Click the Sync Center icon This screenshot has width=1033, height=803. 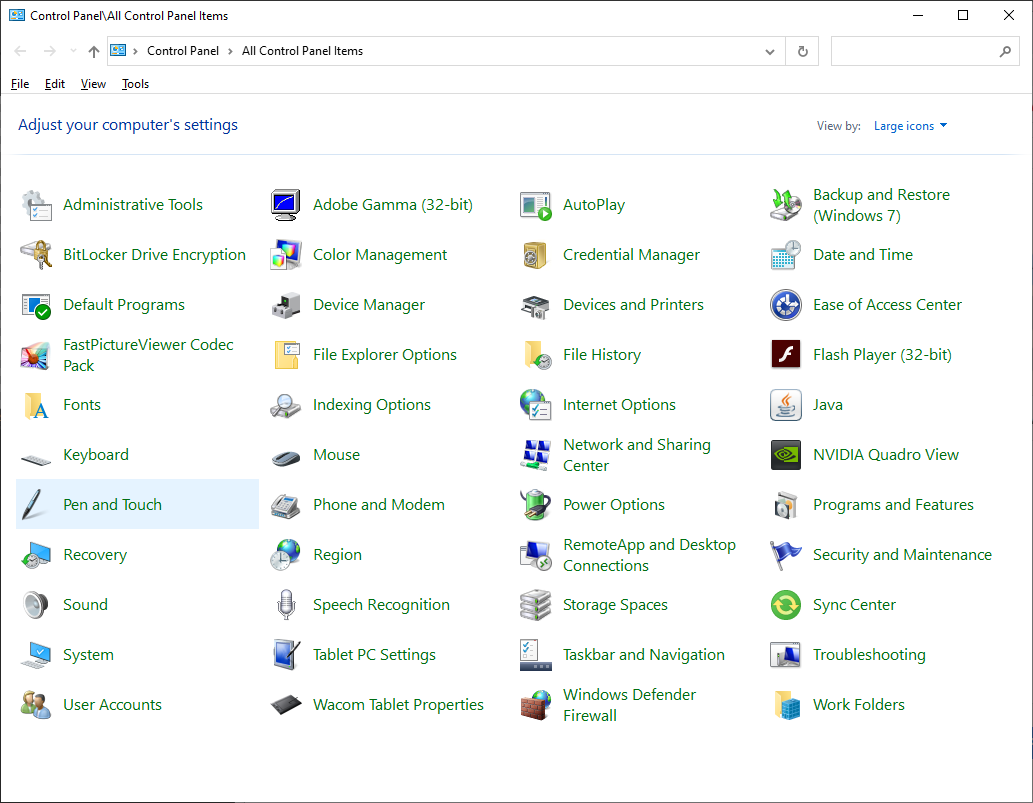tap(786, 605)
